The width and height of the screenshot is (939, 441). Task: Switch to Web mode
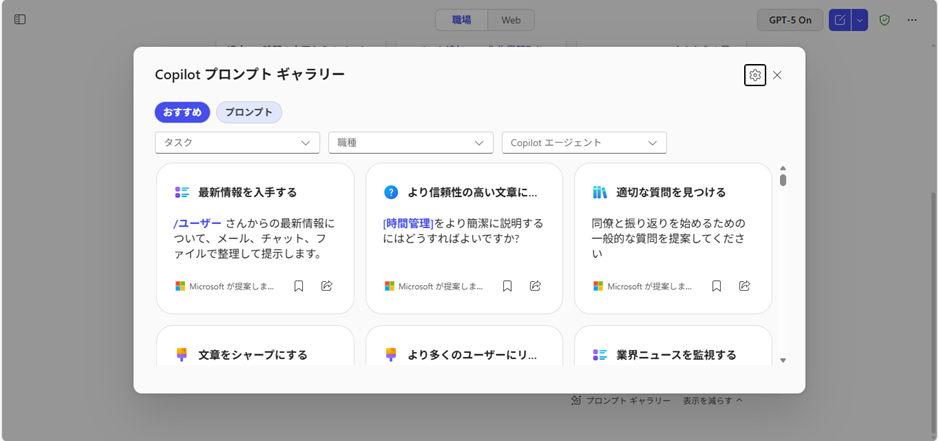(510, 20)
